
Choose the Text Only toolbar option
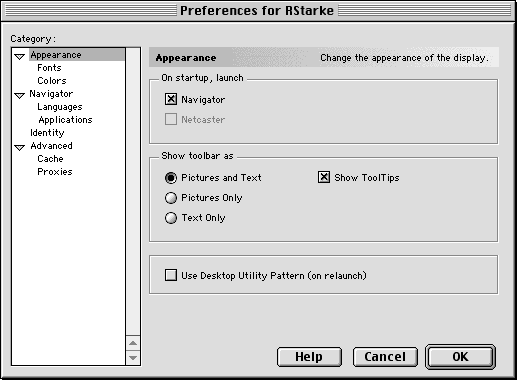coord(171,218)
